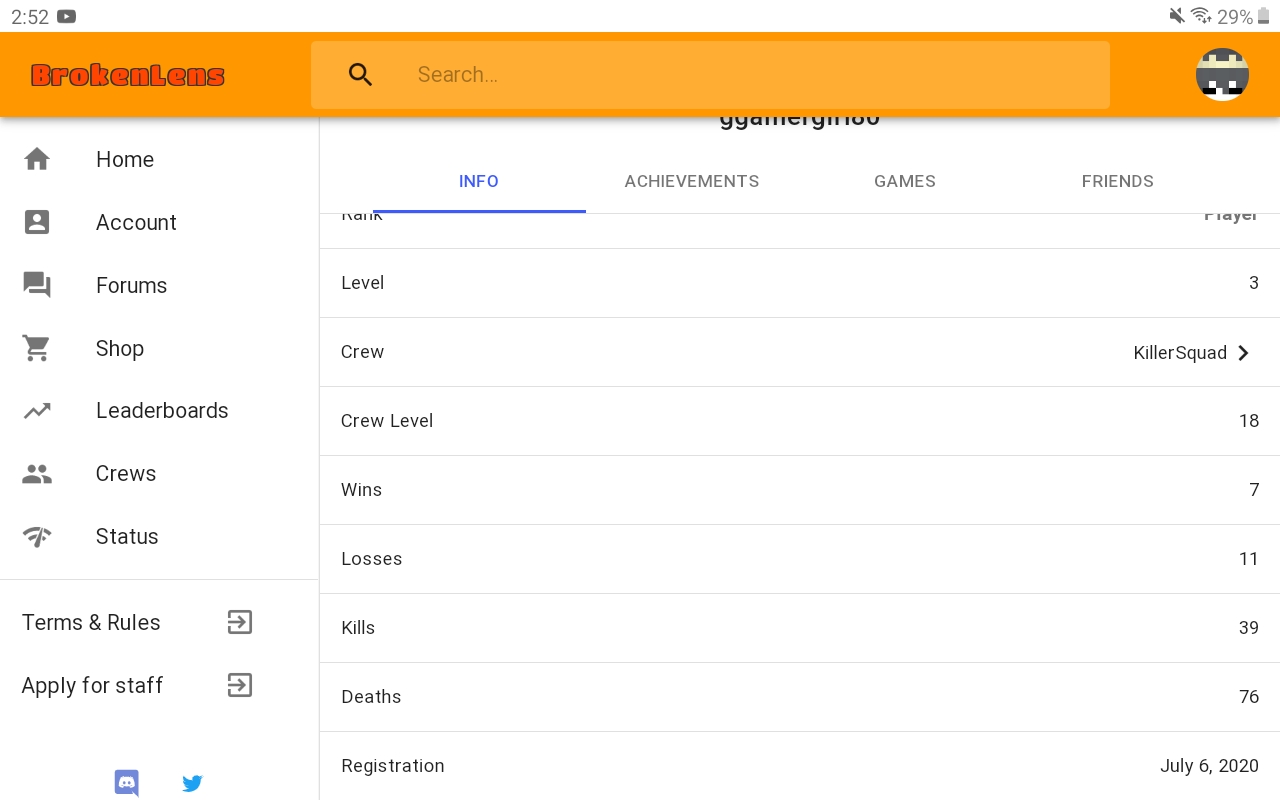Click the Crew Level value 18

[x=1249, y=421]
